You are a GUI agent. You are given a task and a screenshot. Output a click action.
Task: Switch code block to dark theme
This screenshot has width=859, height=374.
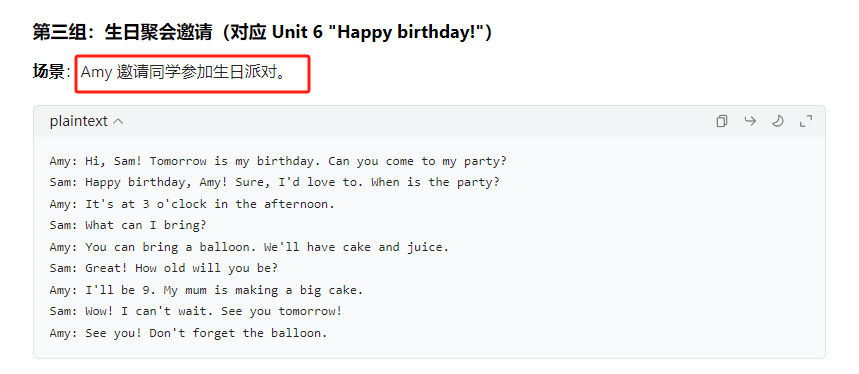click(777, 121)
